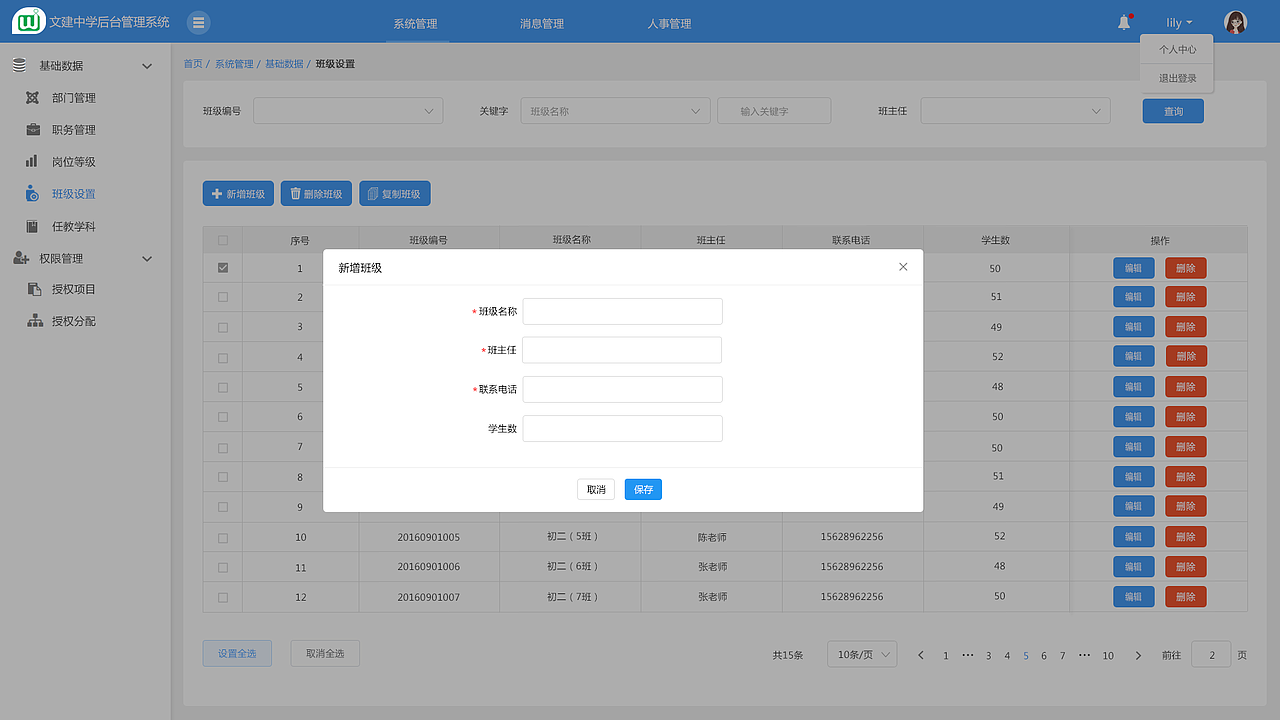Uncheck the selected checkbox on row 1

click(223, 267)
